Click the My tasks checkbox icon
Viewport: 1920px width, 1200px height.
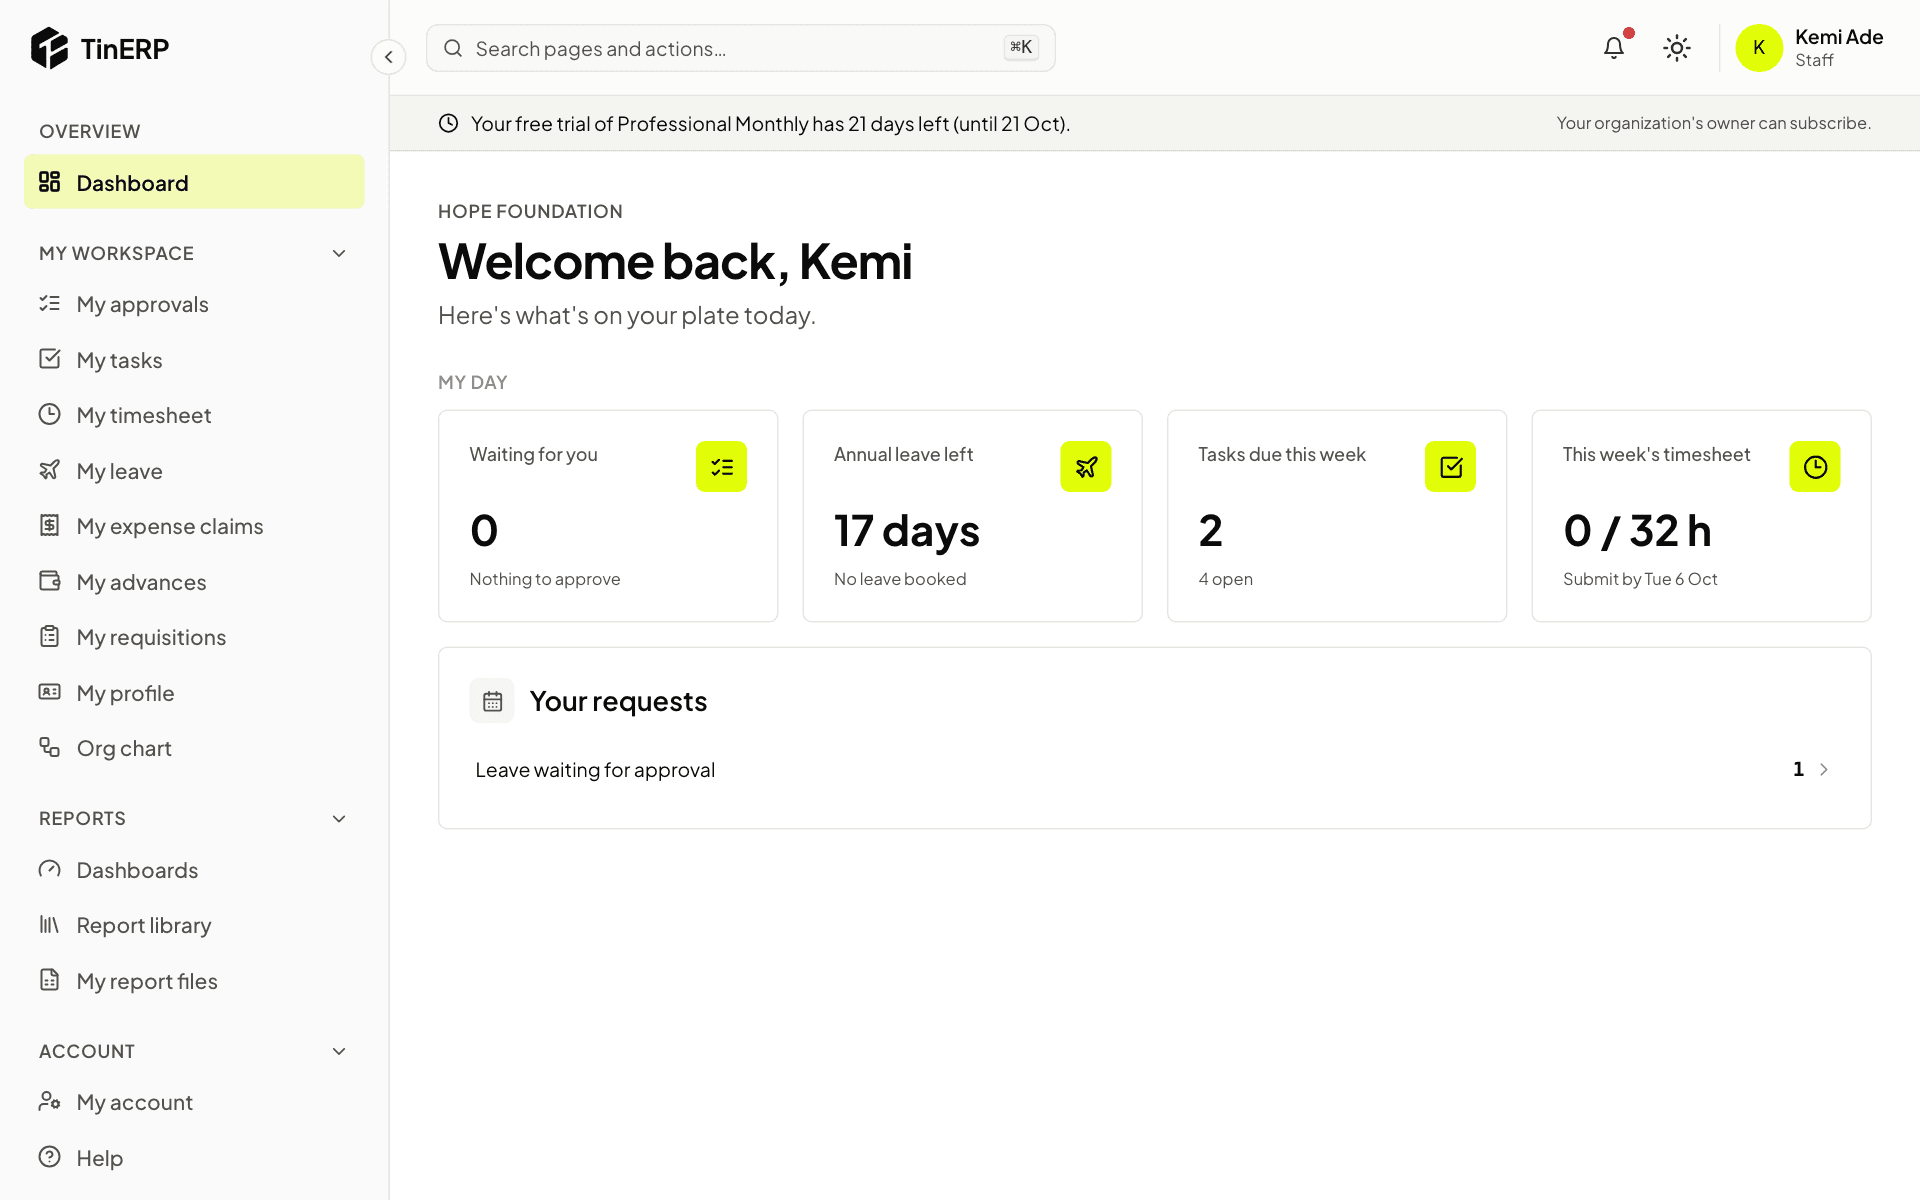(x=49, y=359)
